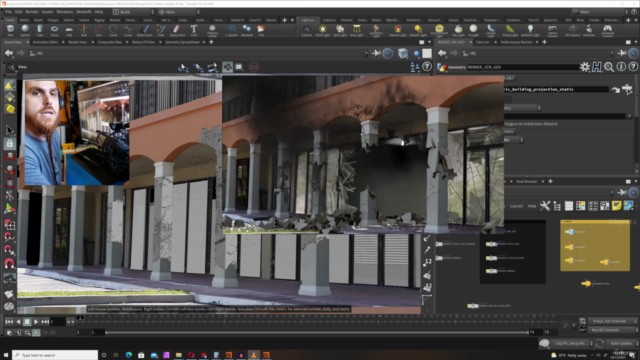Add an Ambient Light from the shelf
The height and width of the screenshot is (360, 640).
point(530,30)
